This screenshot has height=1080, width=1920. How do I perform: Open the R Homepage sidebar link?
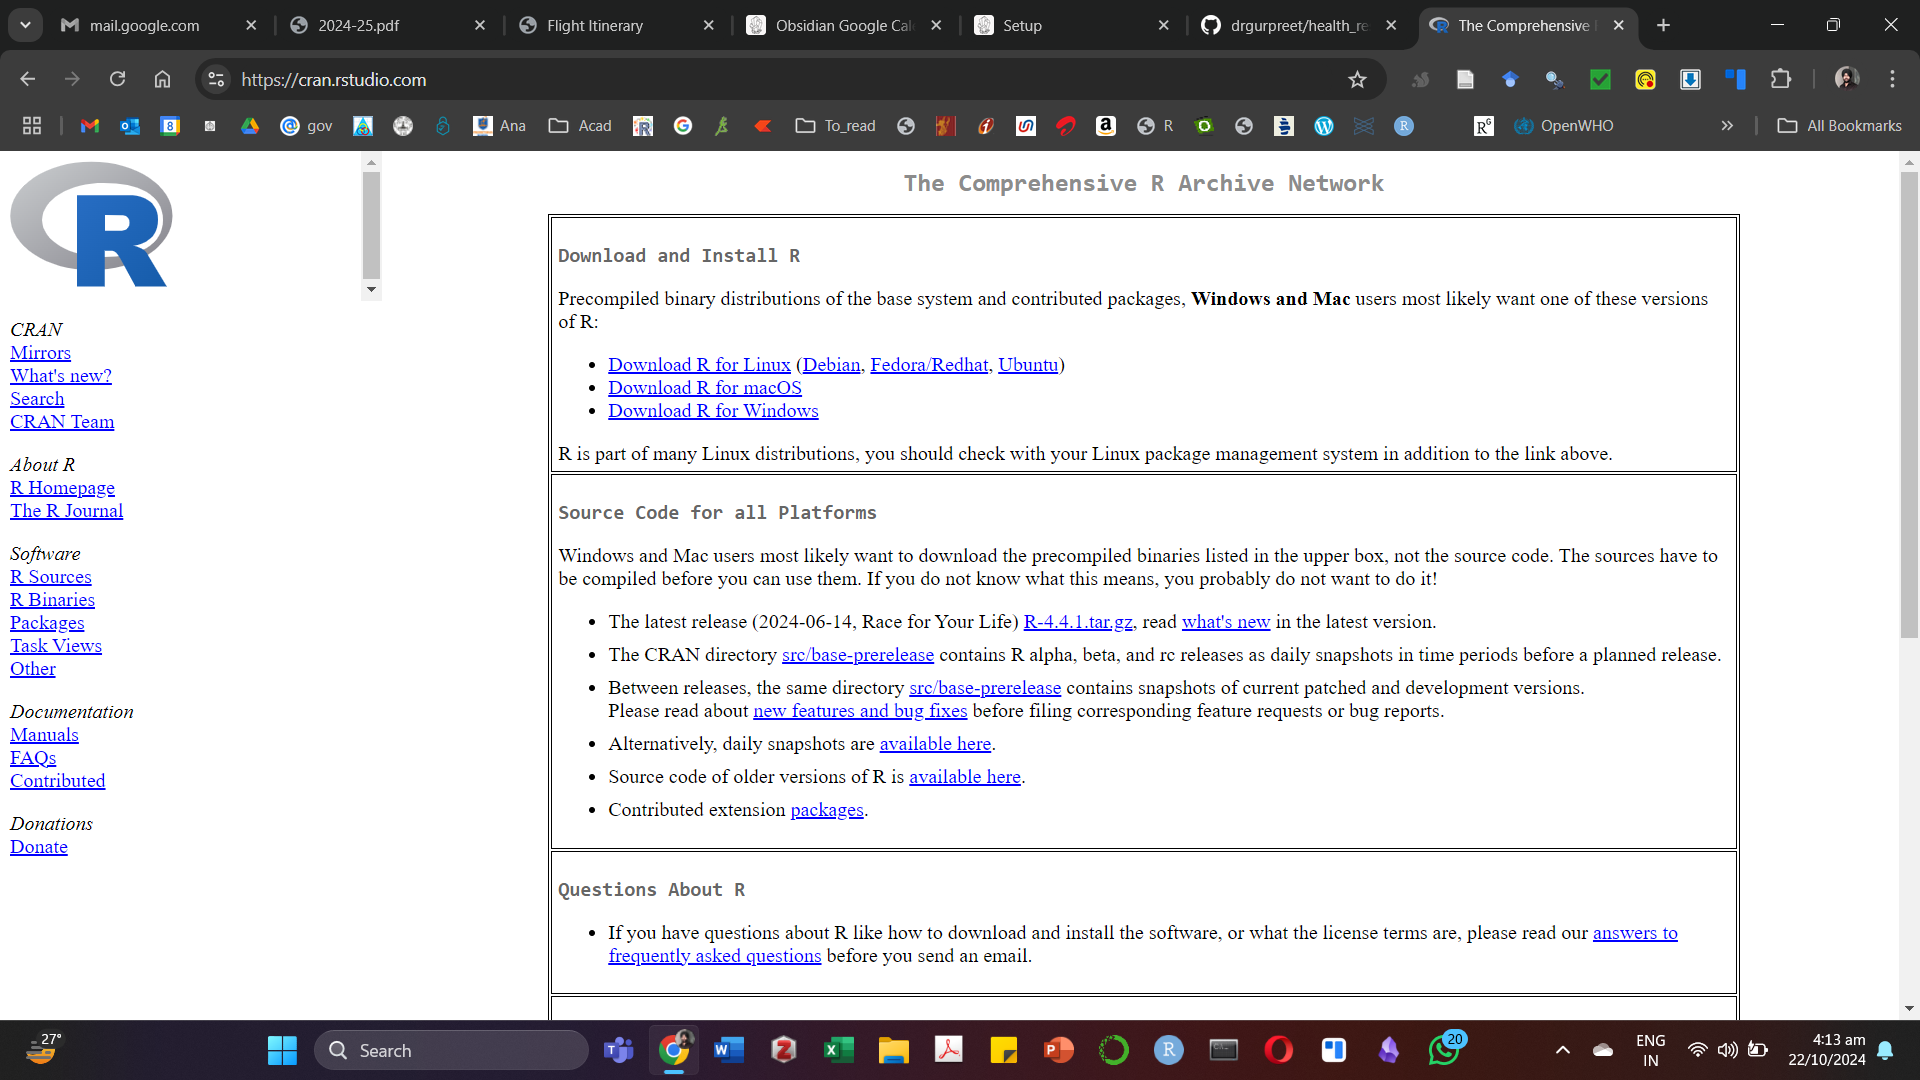(x=62, y=488)
